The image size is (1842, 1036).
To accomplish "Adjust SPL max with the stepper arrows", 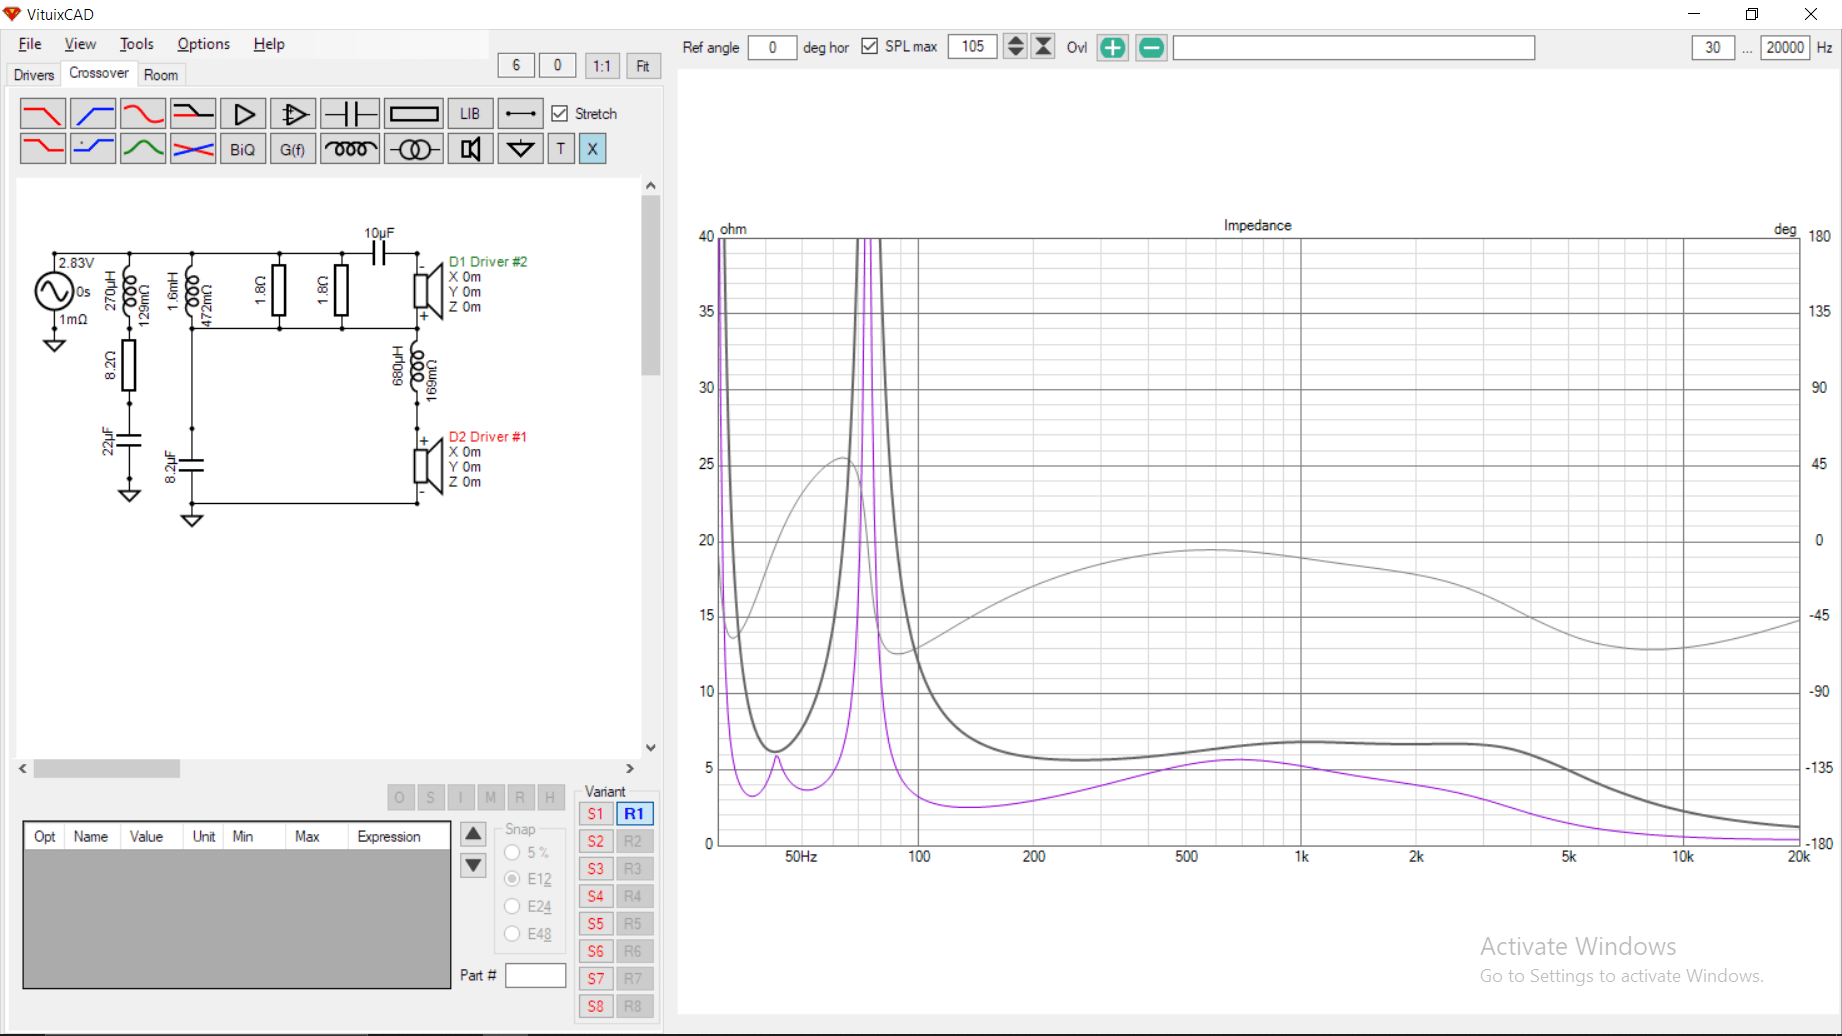I will pos(1015,46).
